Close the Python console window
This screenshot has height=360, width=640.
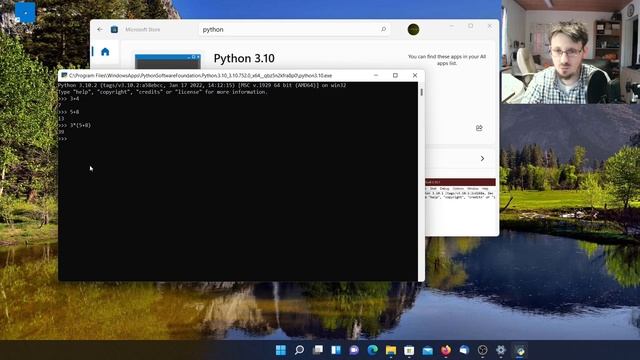(415, 76)
